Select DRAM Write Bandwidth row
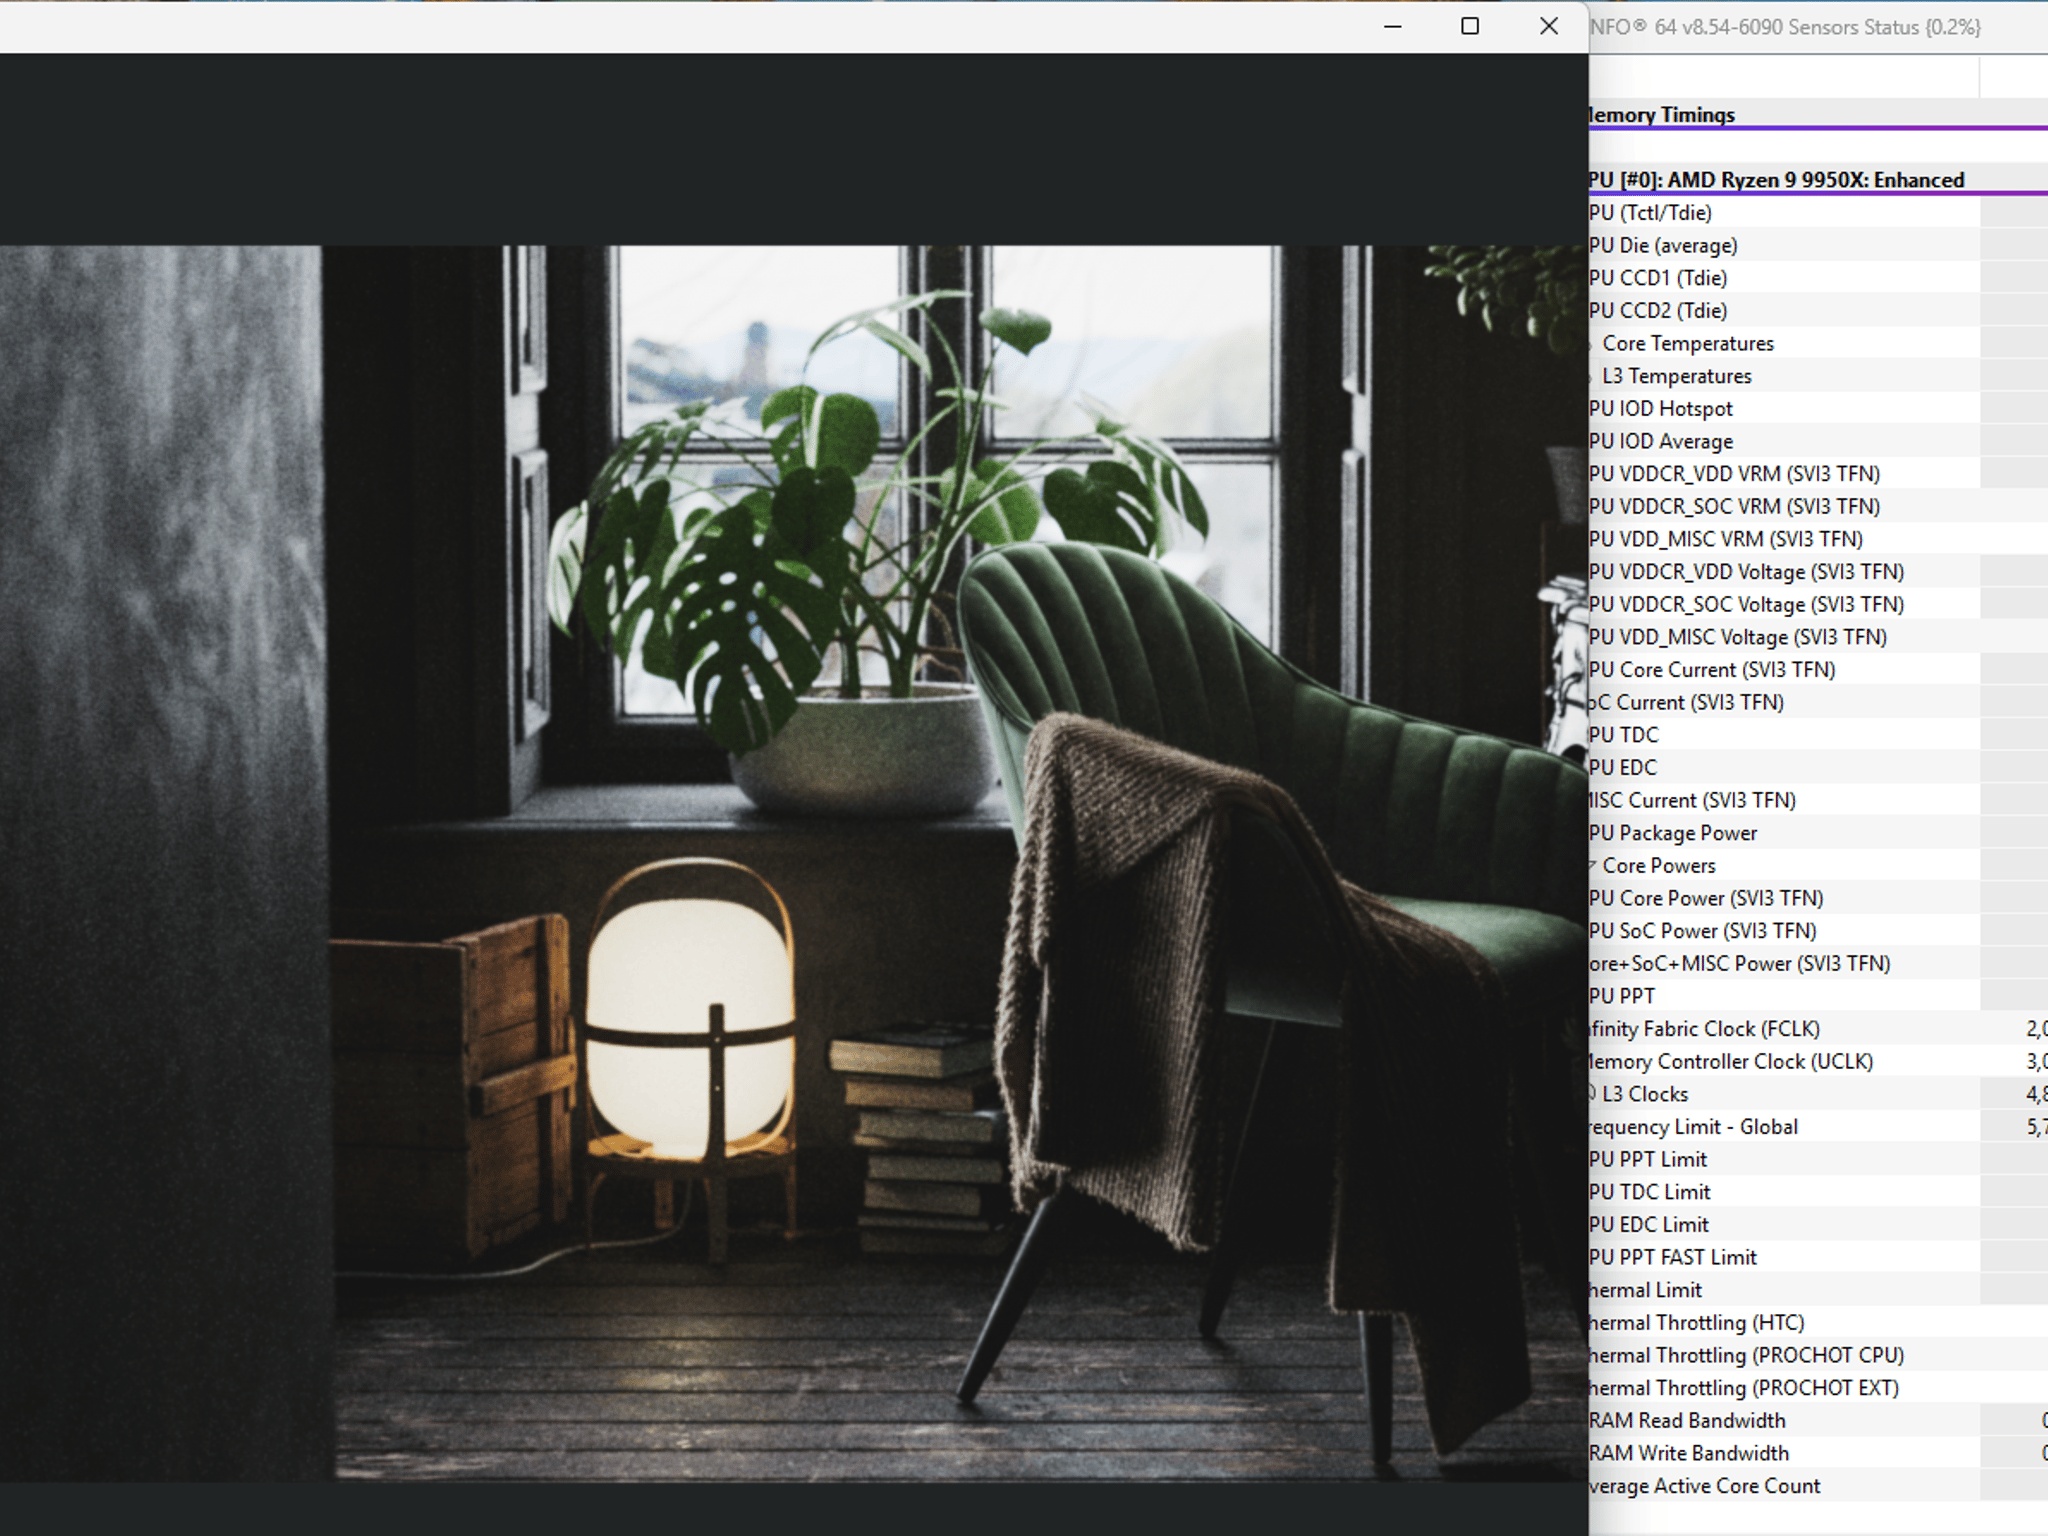 tap(1818, 1454)
